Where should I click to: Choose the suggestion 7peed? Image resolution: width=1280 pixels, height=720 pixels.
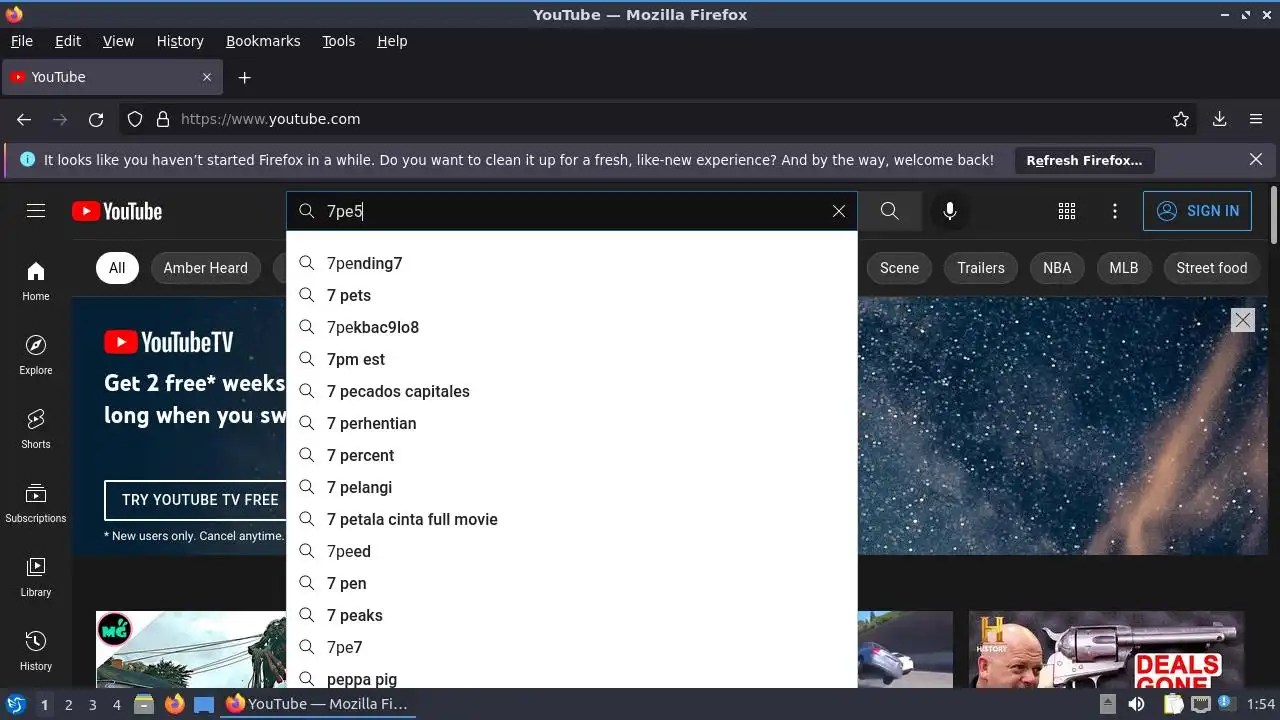(572, 551)
